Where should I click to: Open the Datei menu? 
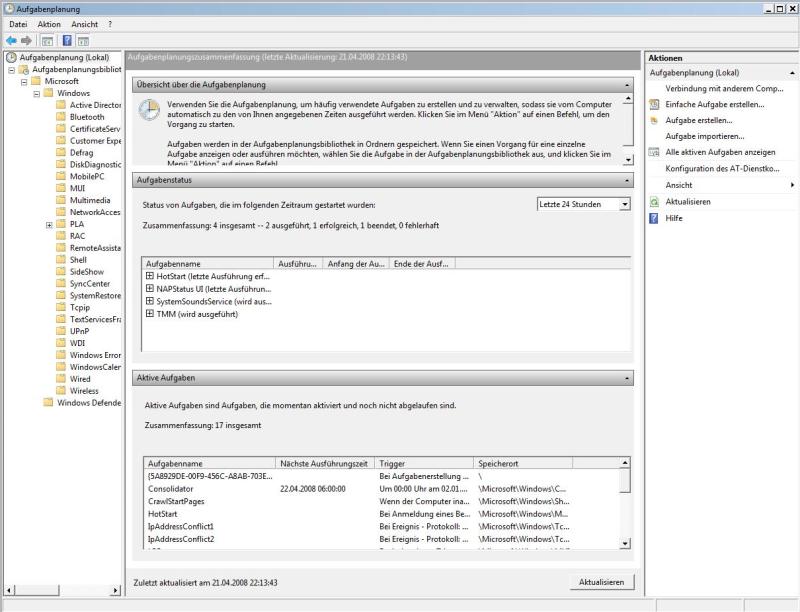(18, 24)
